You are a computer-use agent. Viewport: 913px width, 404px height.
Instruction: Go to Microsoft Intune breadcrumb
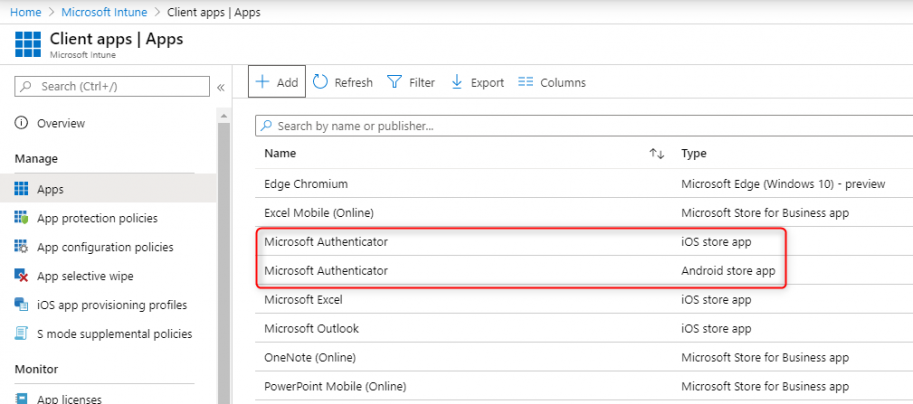pyautogui.click(x=104, y=12)
